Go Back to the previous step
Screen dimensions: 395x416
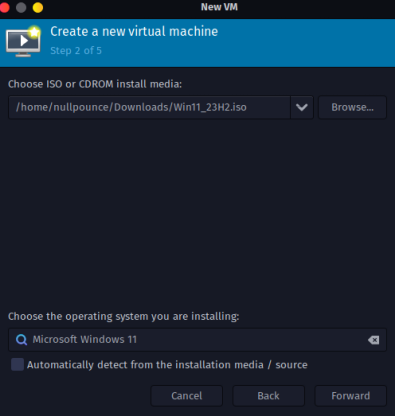pyautogui.click(x=268, y=396)
